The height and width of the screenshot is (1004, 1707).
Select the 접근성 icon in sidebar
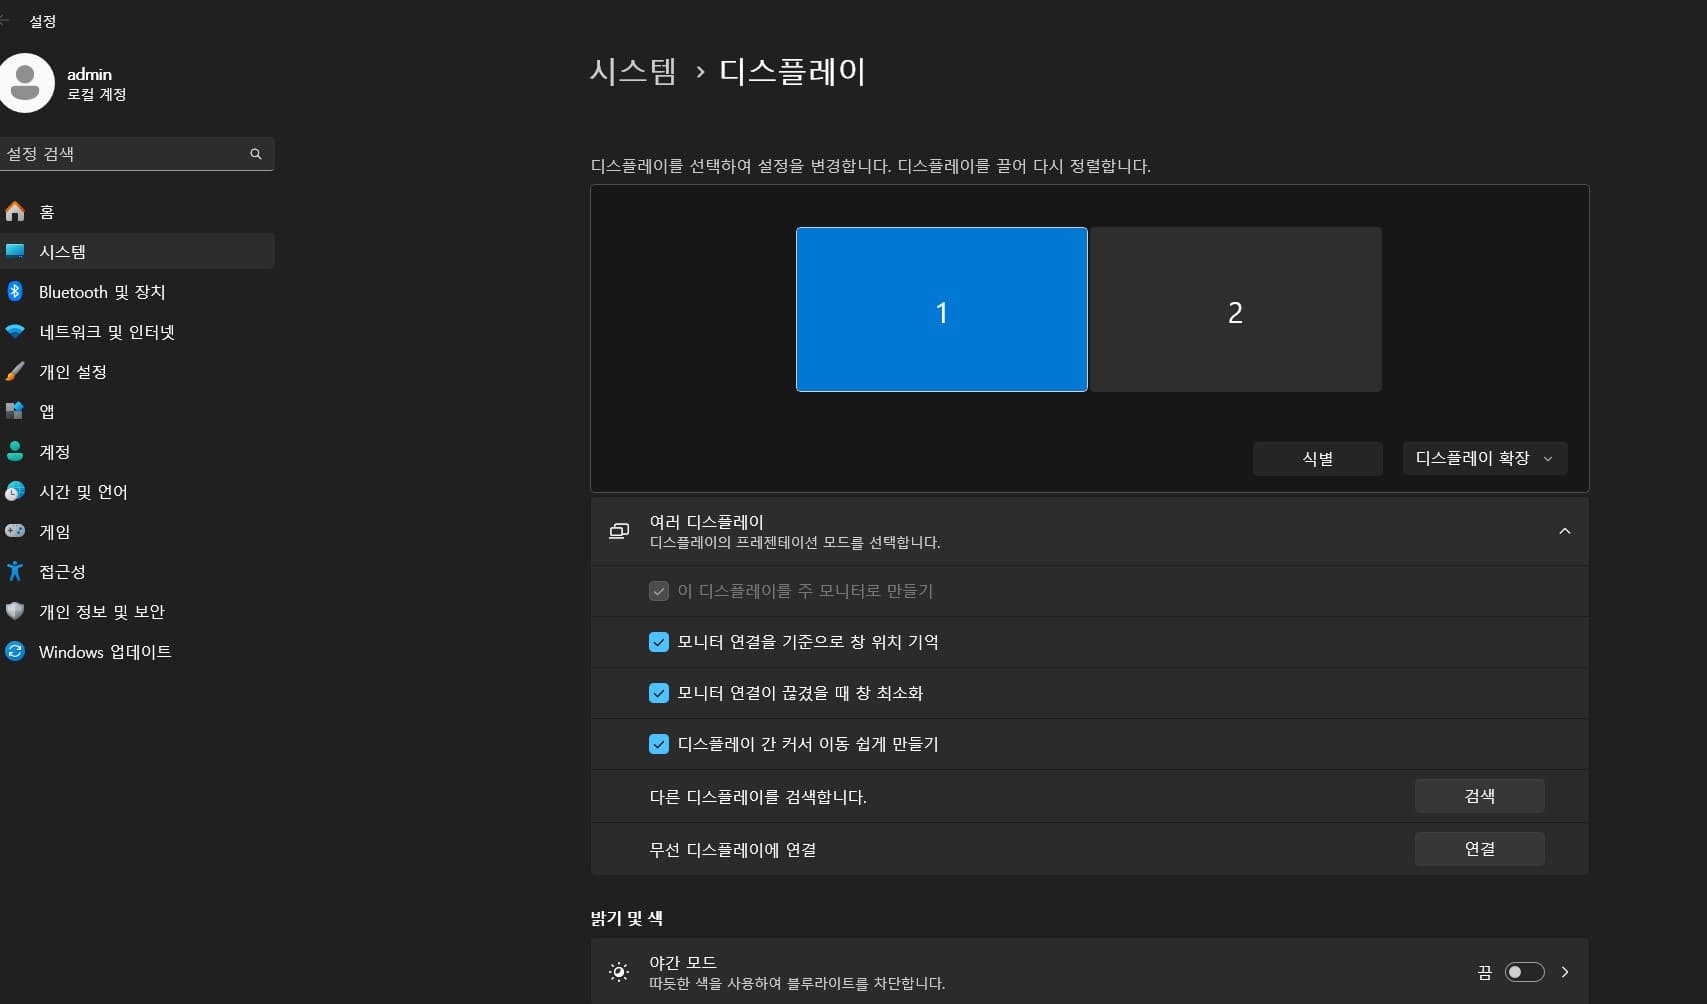[x=14, y=571]
